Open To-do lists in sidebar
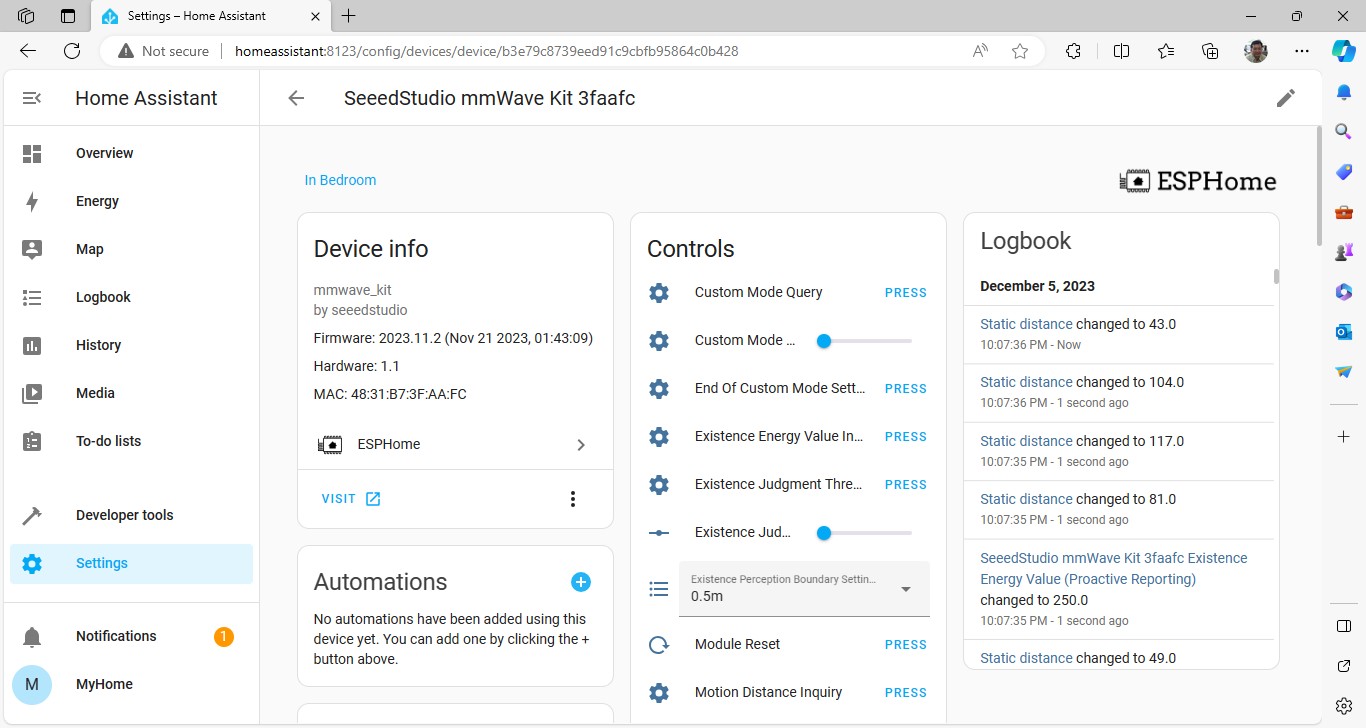Screen dimensions: 1366x728 pos(131,441)
